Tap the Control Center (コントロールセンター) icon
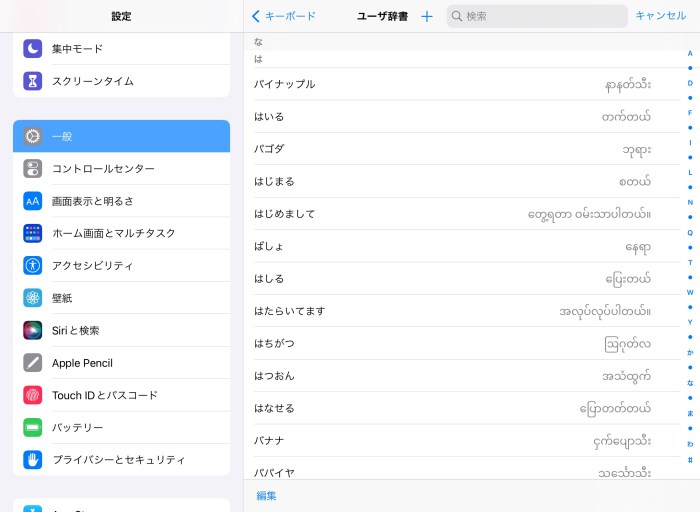This screenshot has height=512, width=700. click(33, 169)
